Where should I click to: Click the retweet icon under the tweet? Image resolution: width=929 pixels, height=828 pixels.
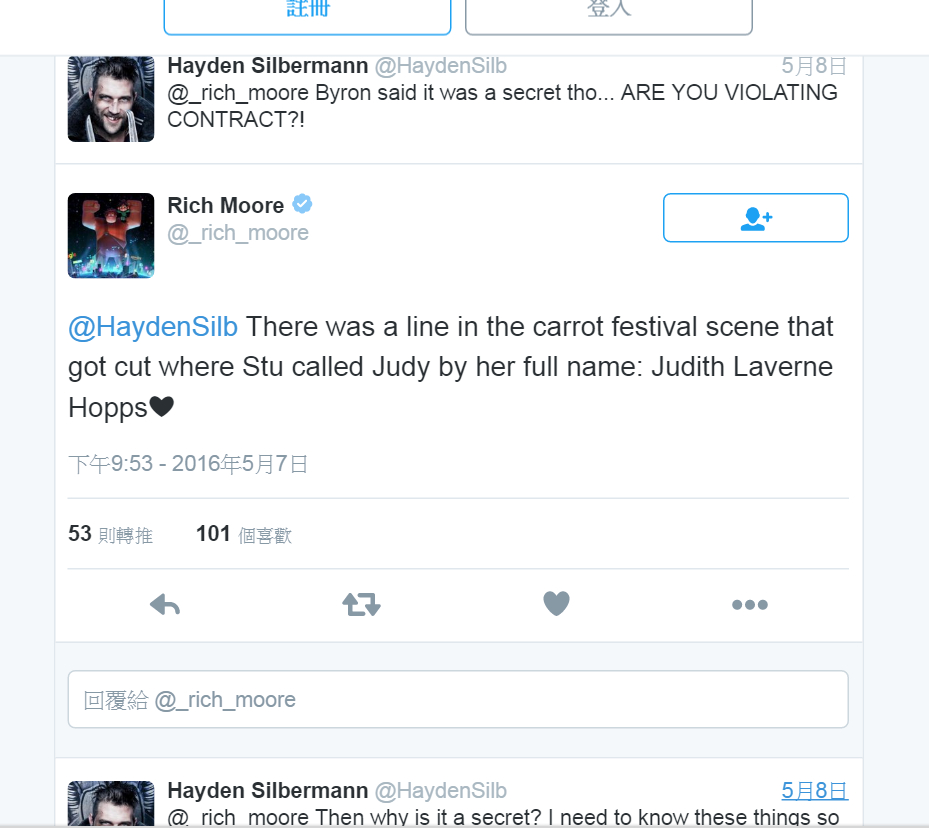click(x=361, y=605)
